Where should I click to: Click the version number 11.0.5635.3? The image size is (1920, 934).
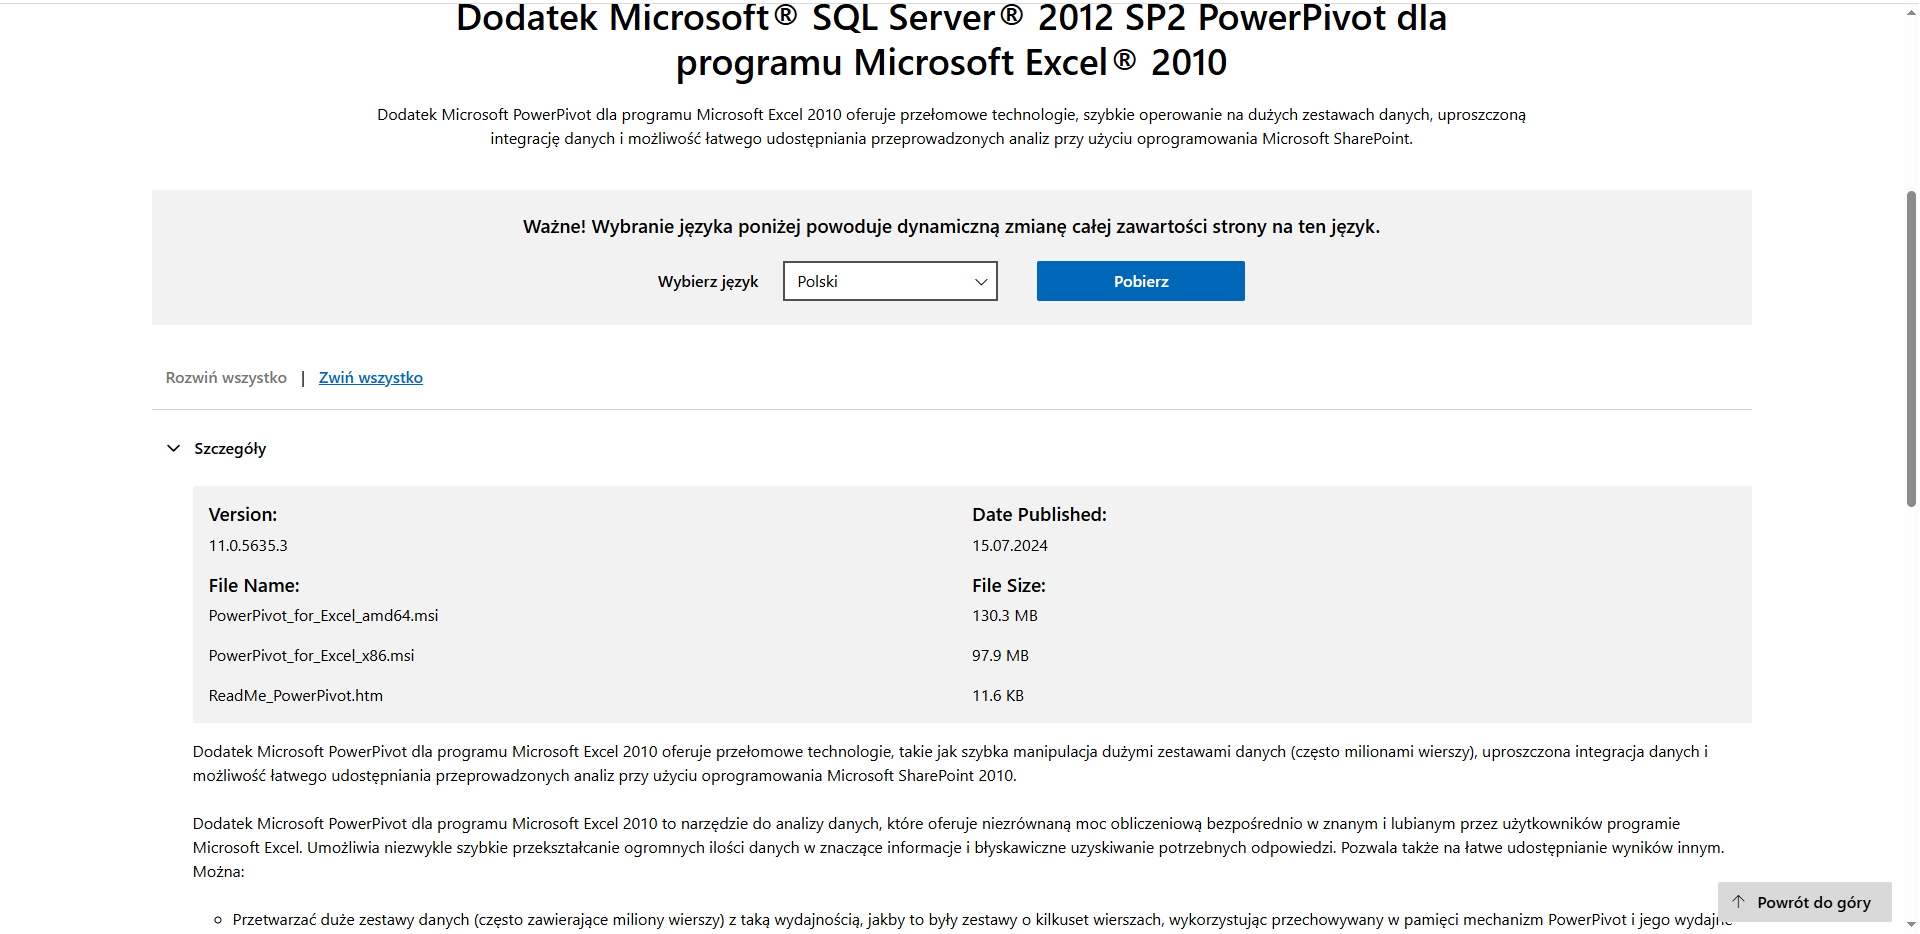247,545
